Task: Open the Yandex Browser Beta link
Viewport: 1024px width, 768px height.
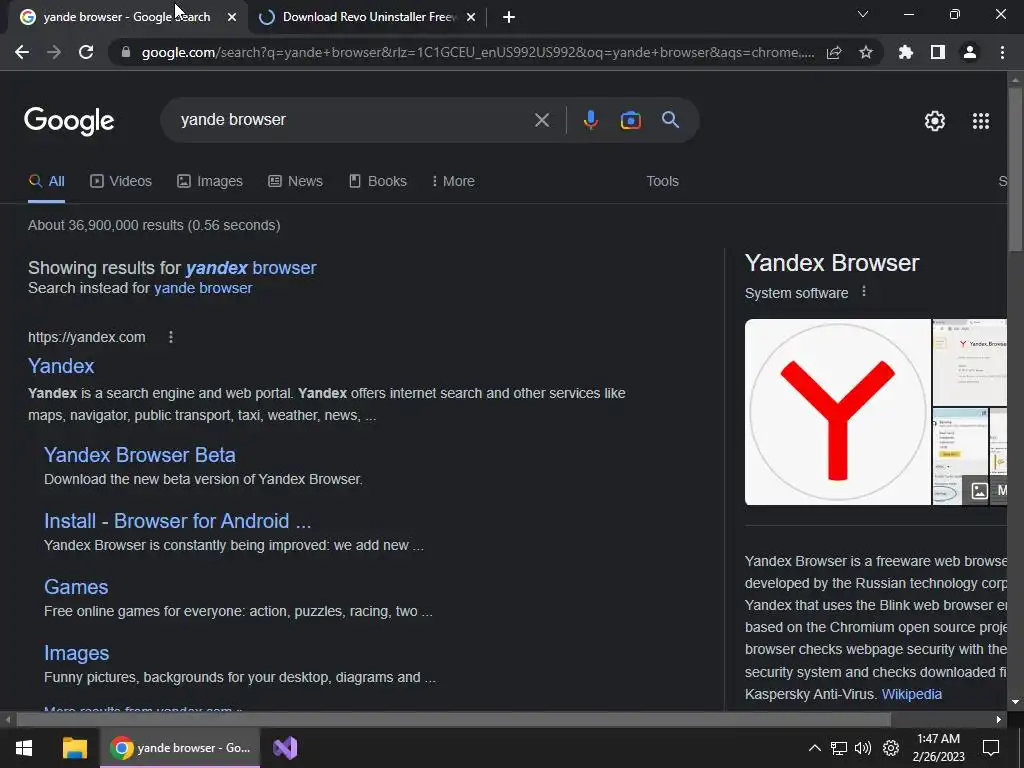Action: (x=140, y=455)
